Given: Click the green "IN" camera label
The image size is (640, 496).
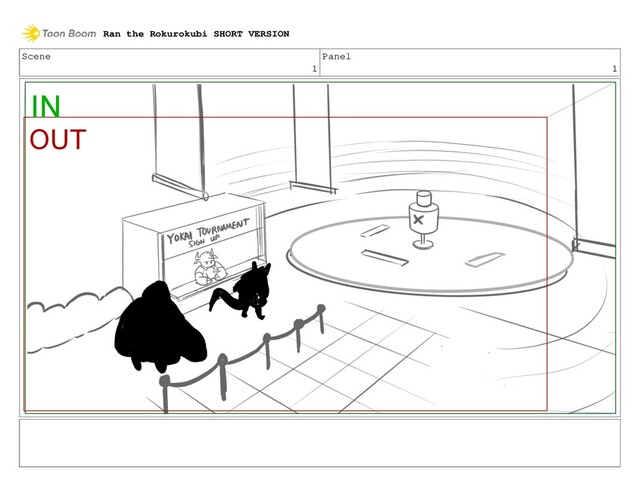Looking at the screenshot, I should pyautogui.click(x=46, y=106).
